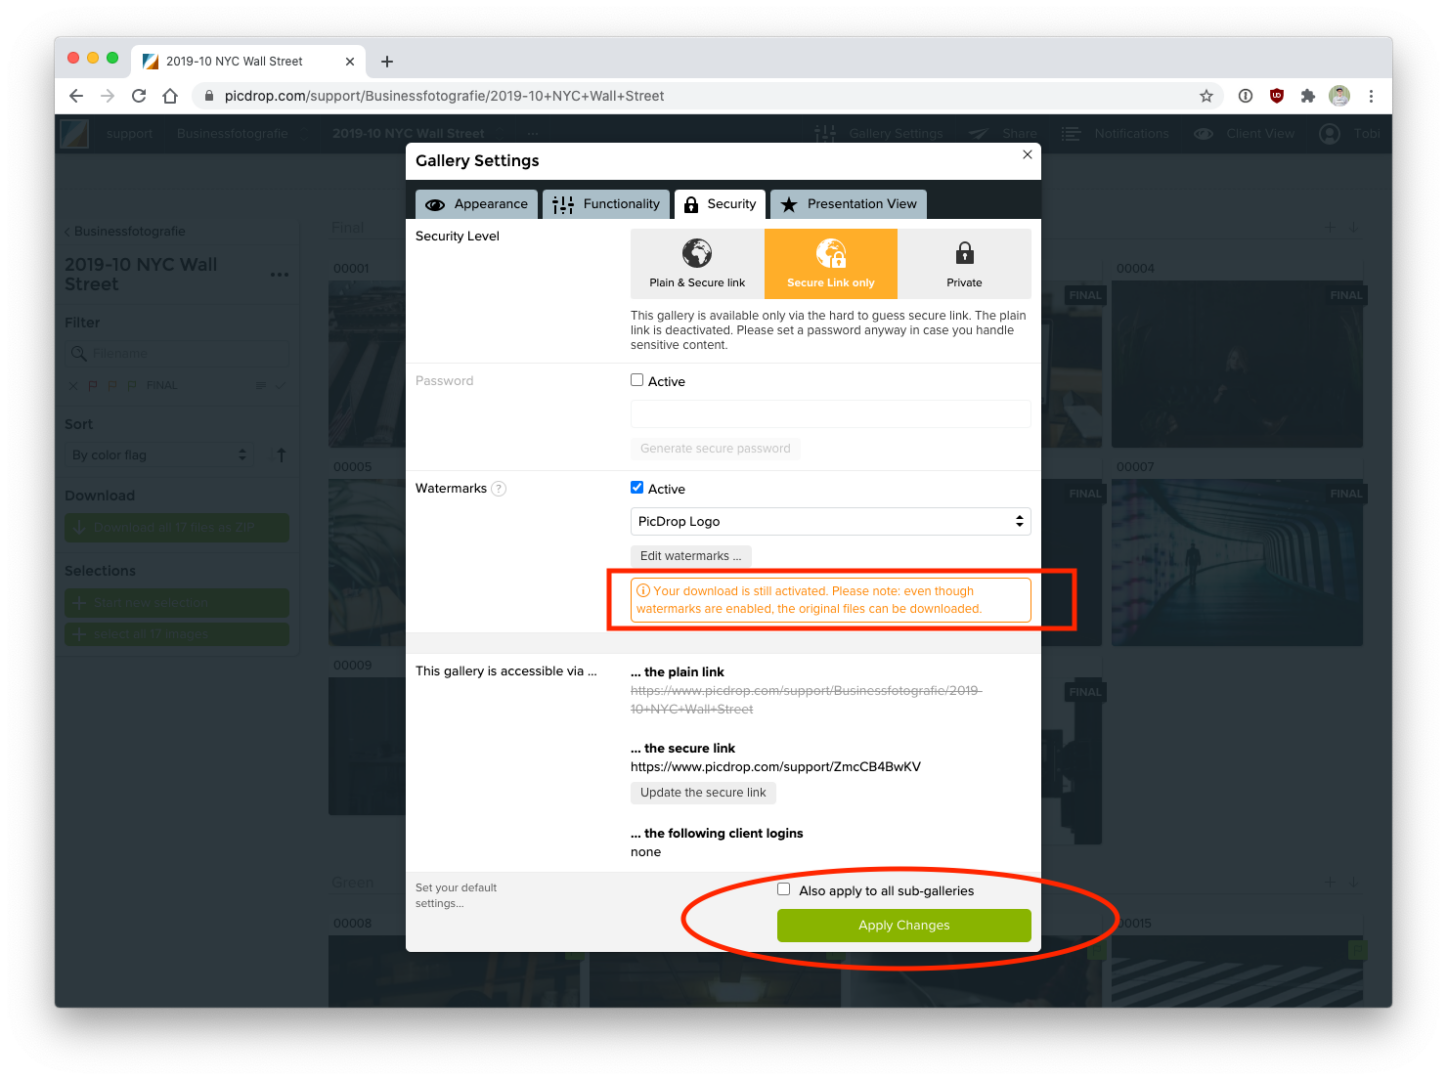1447x1080 pixels.
Task: Click Edit watermarks button
Action: tap(691, 556)
